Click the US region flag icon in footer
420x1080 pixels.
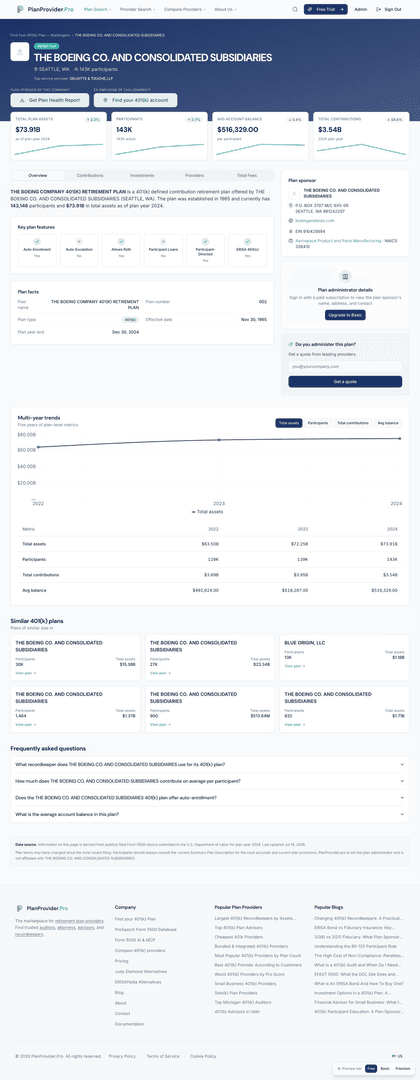pos(396,1055)
